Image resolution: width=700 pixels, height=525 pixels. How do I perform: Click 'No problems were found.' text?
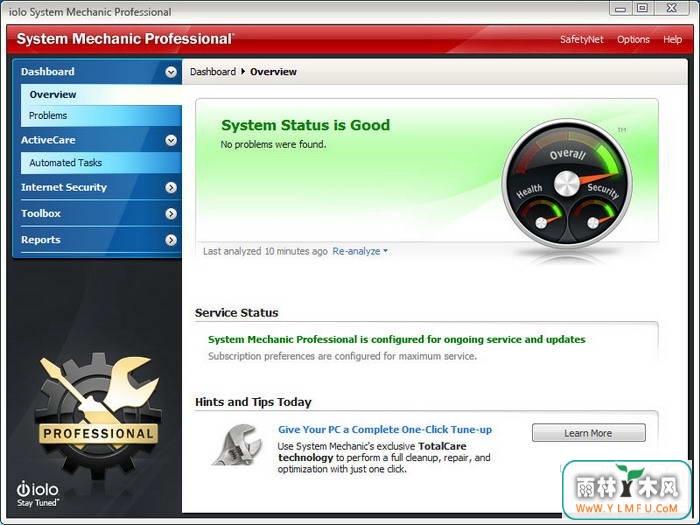[273, 145]
